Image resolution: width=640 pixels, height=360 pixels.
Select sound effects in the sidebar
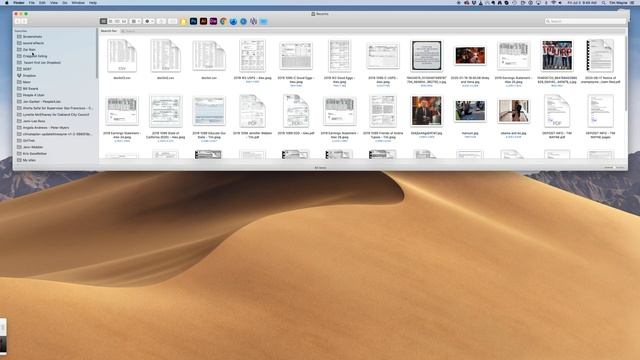coord(33,43)
